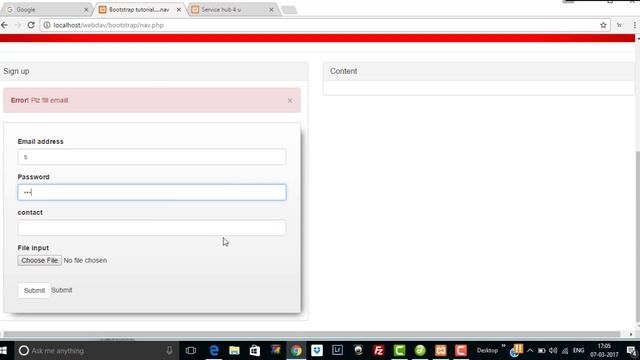The height and width of the screenshot is (360, 640).
Task: Click the plain Submit text link
Action: pyautogui.click(x=62, y=290)
